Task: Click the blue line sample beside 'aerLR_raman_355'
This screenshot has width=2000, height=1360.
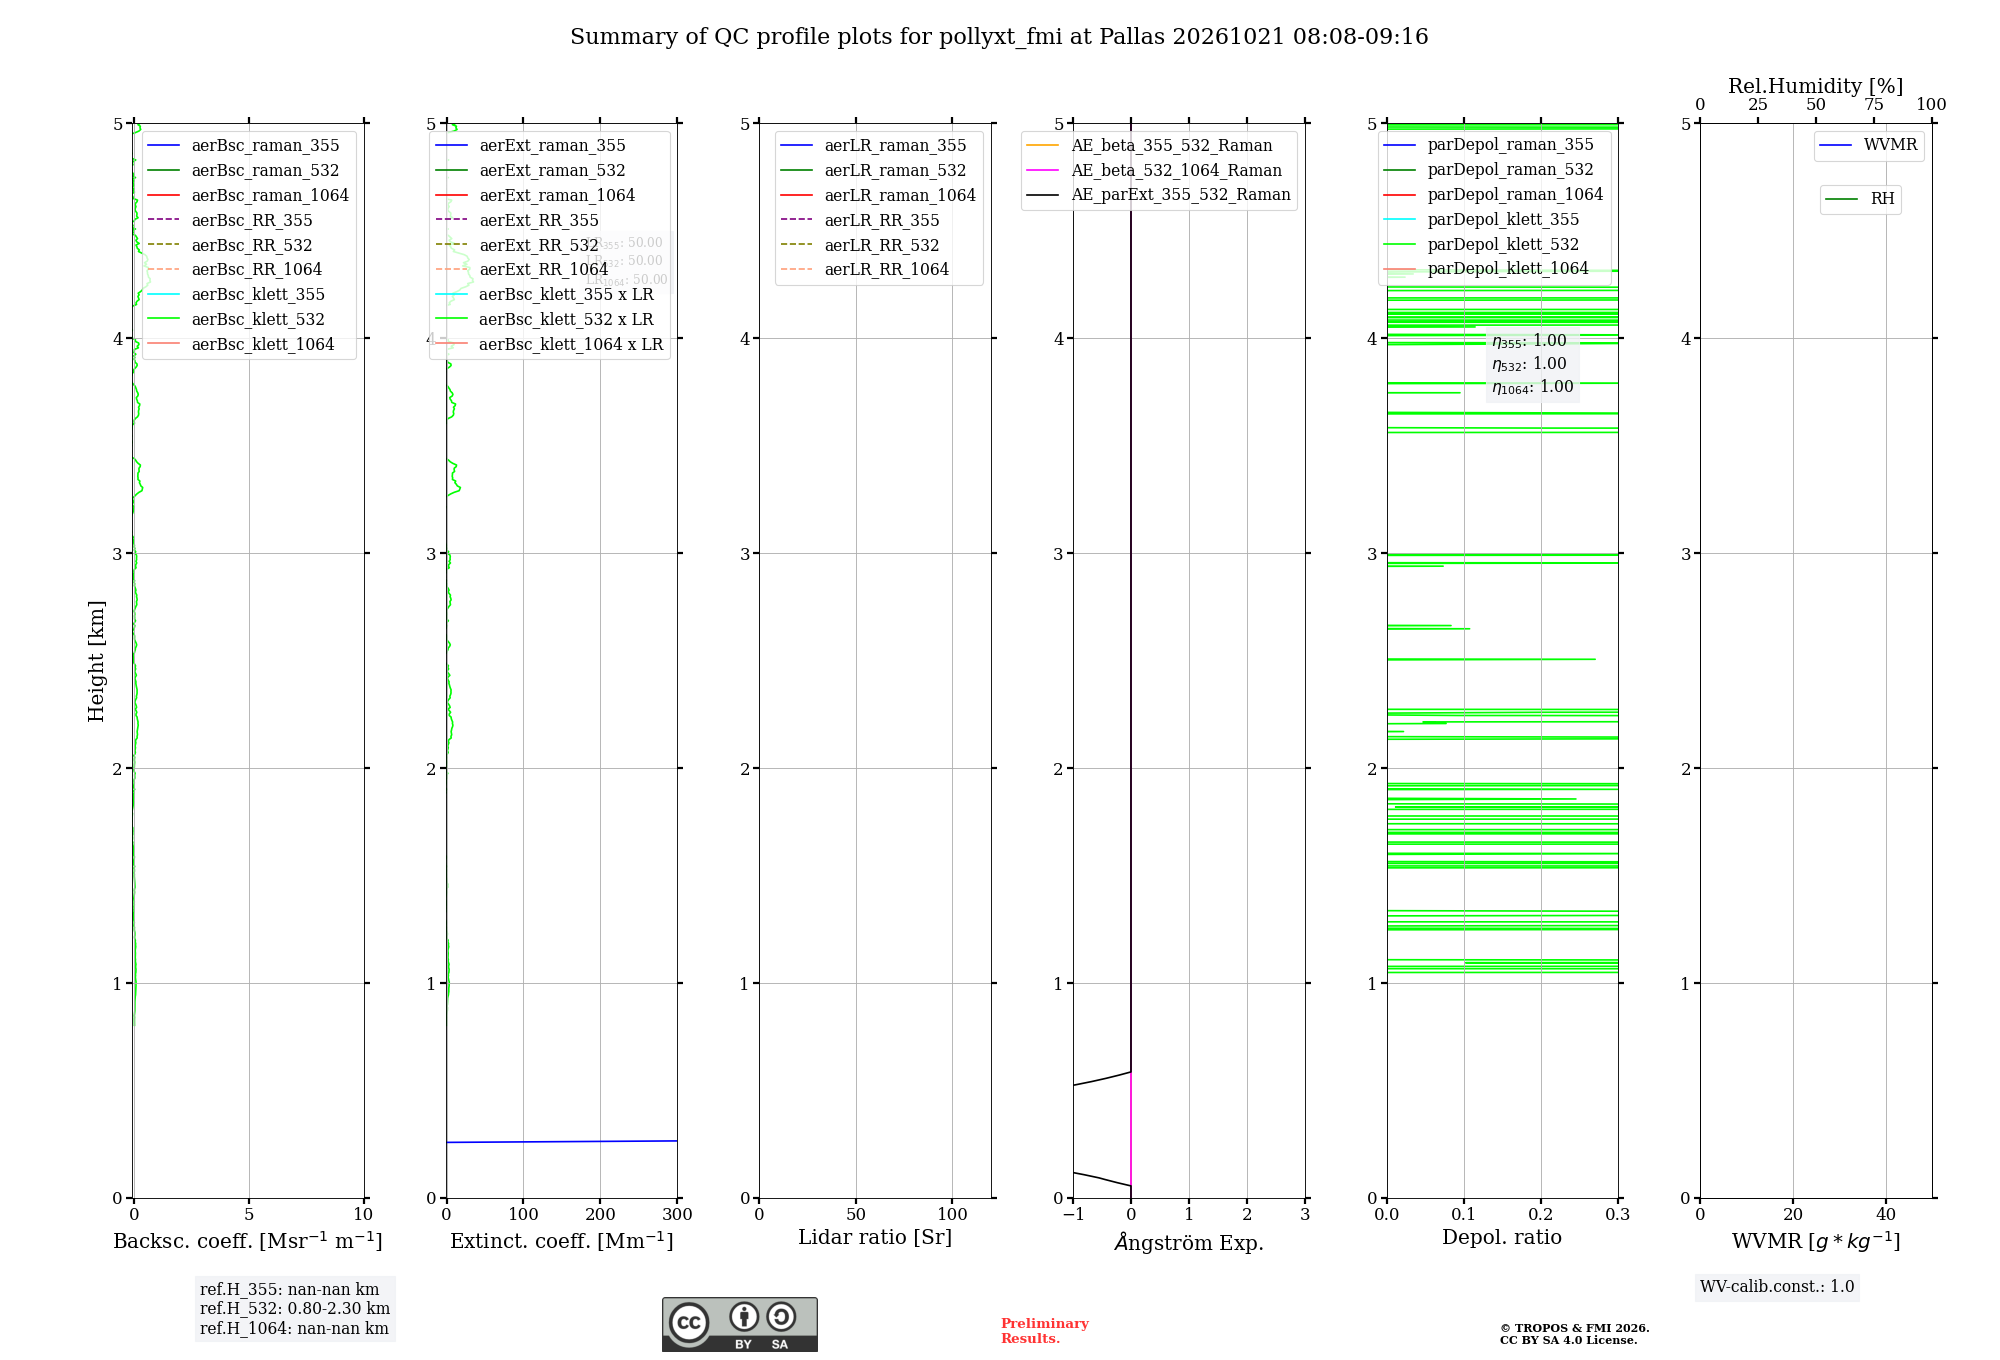Action: point(796,146)
